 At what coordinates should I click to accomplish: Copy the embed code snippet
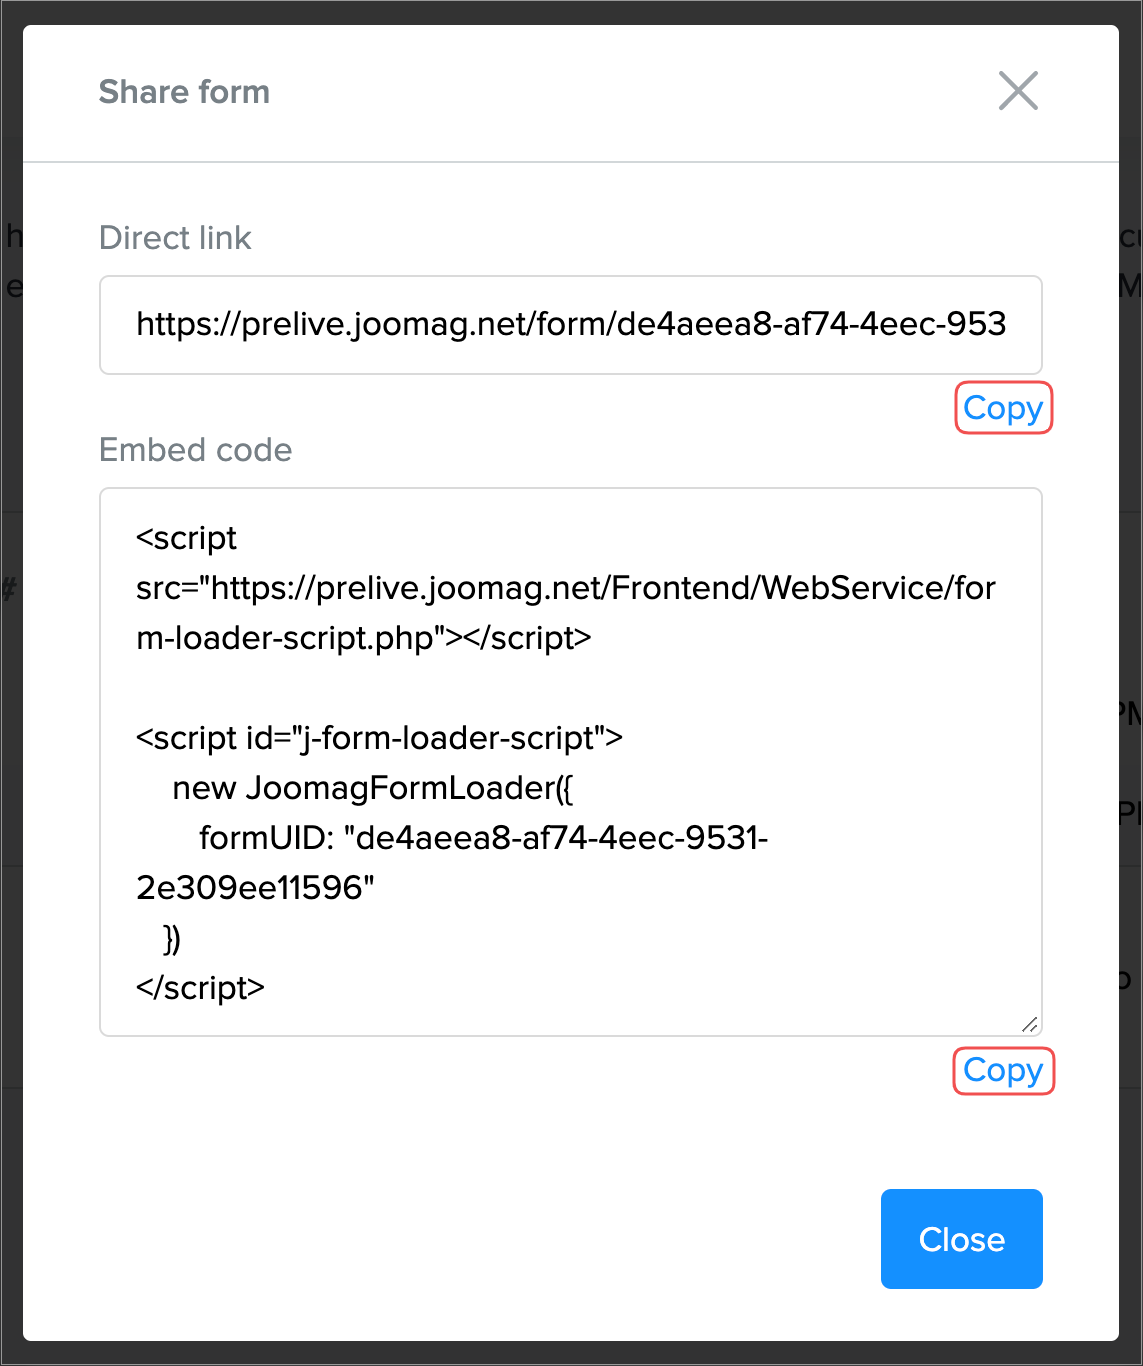pos(1003,1071)
